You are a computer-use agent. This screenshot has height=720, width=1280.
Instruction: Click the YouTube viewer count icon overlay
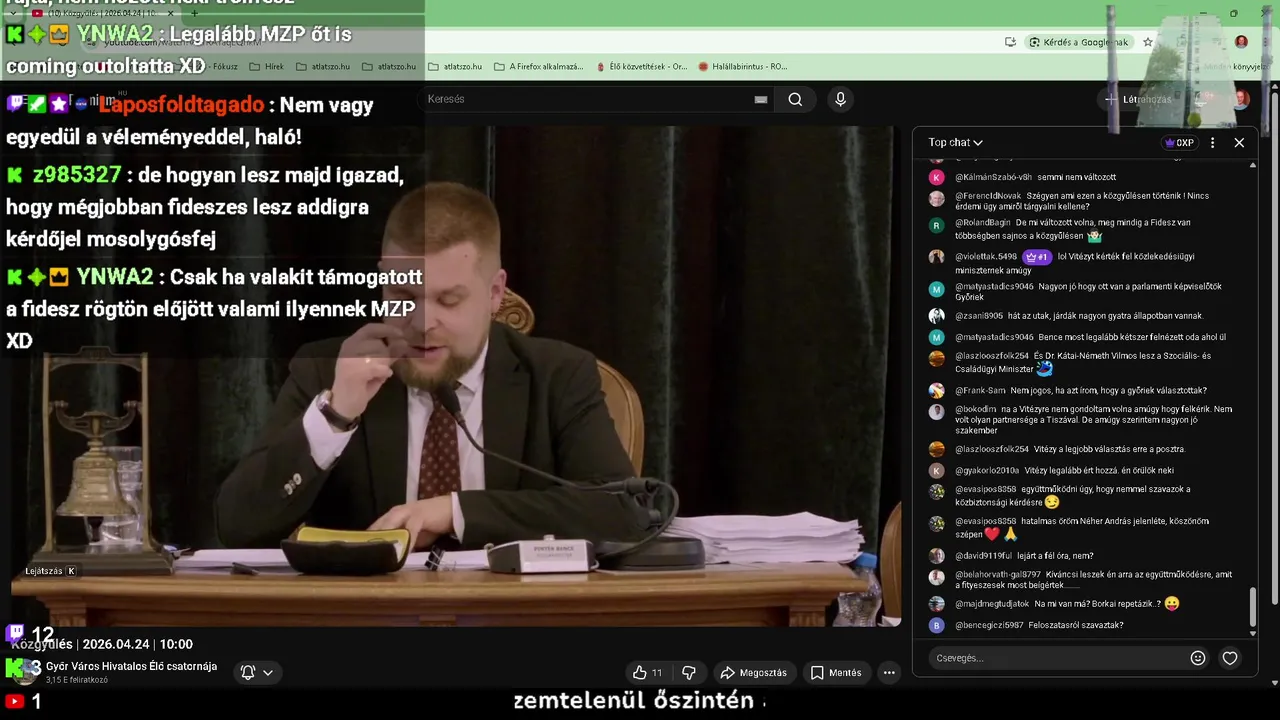tap(15, 702)
